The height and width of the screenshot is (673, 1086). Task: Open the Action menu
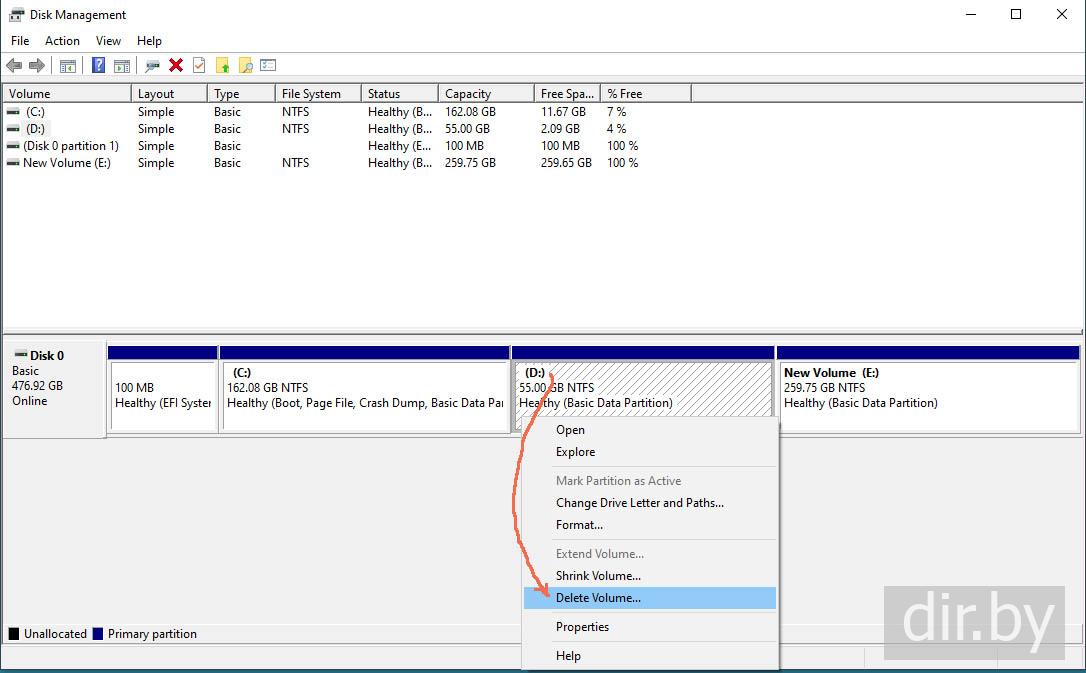point(62,41)
